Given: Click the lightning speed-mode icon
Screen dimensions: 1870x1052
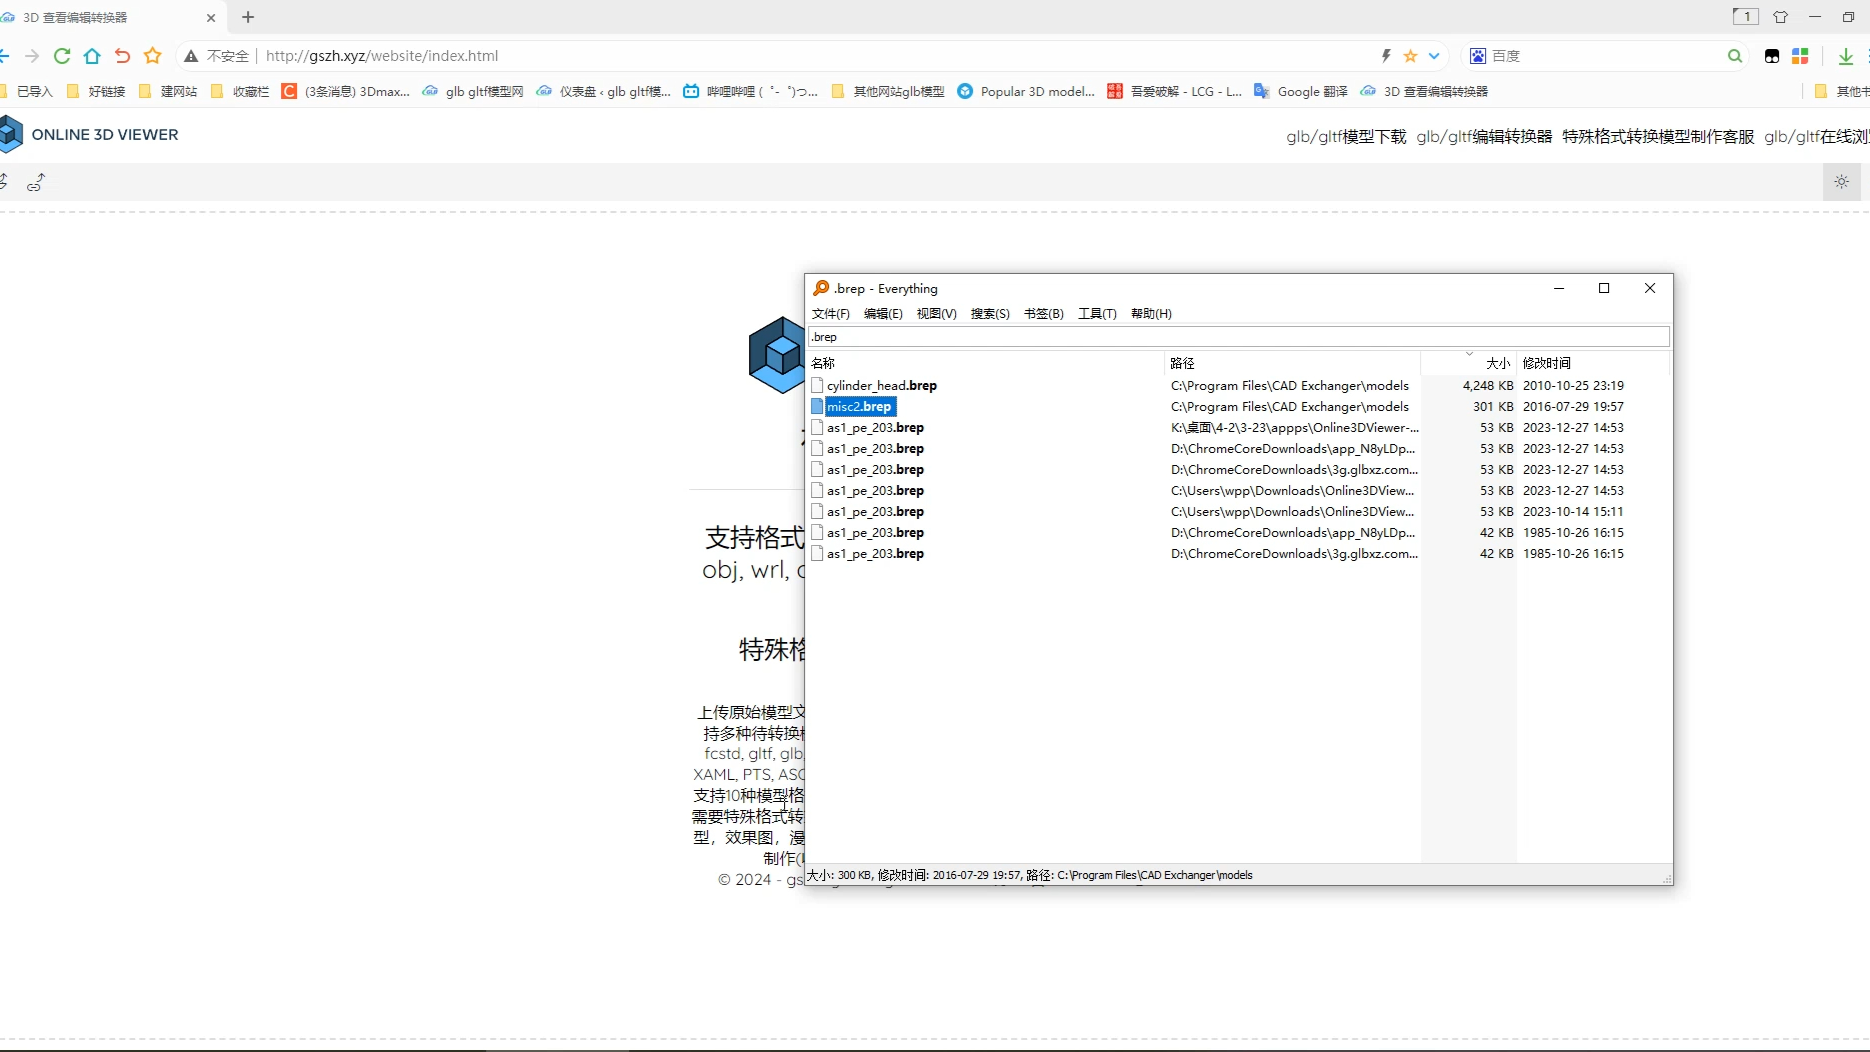Looking at the screenshot, I should point(1386,56).
